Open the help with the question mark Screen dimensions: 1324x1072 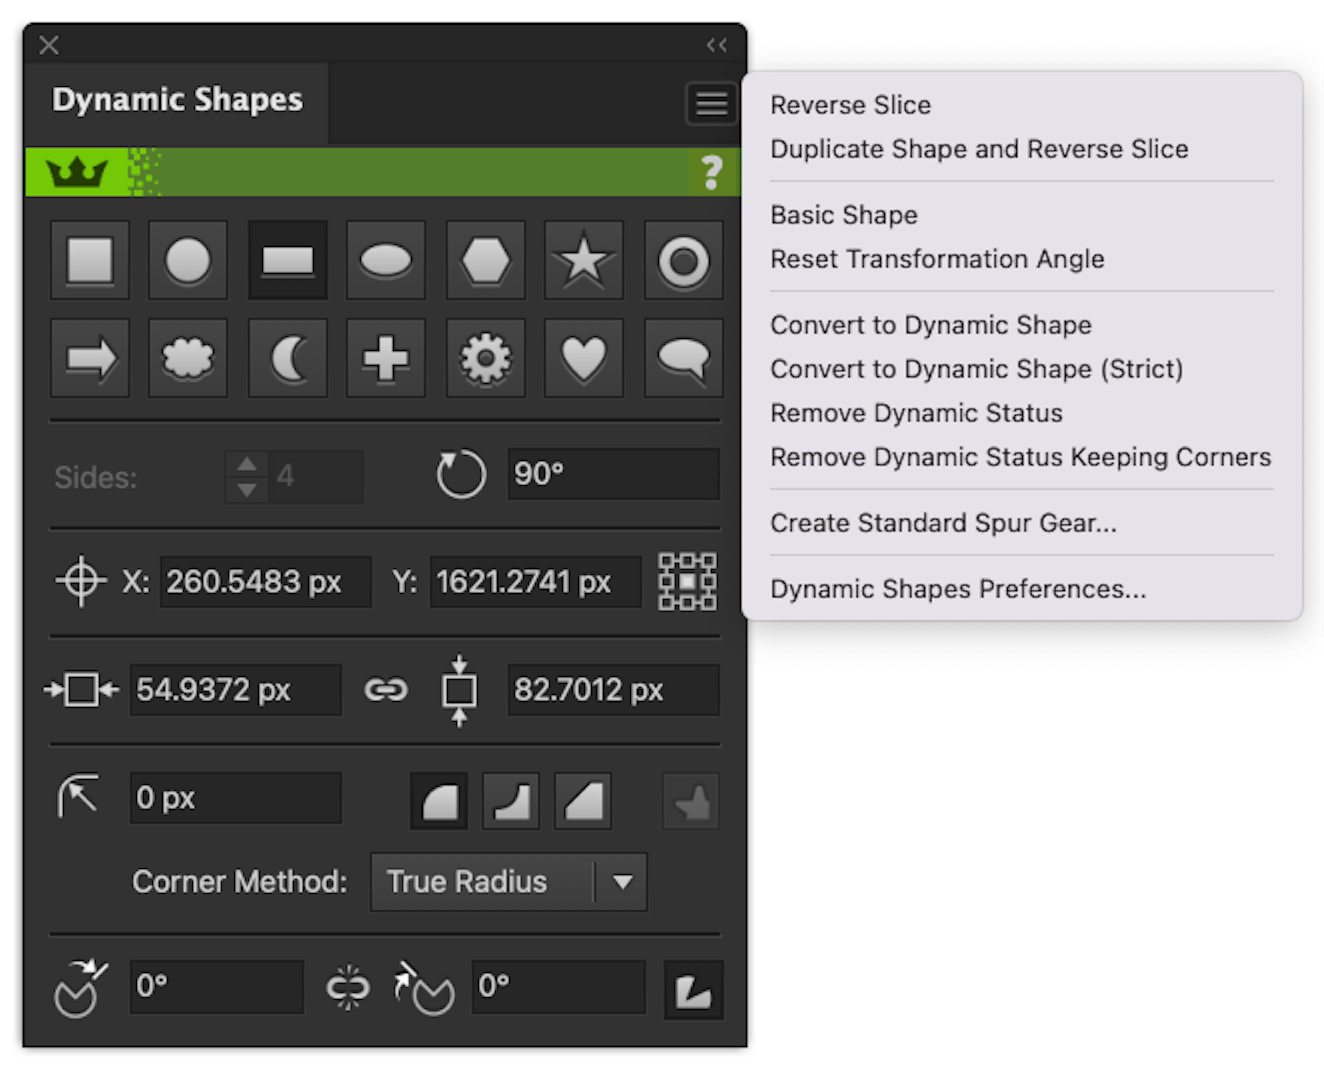711,172
